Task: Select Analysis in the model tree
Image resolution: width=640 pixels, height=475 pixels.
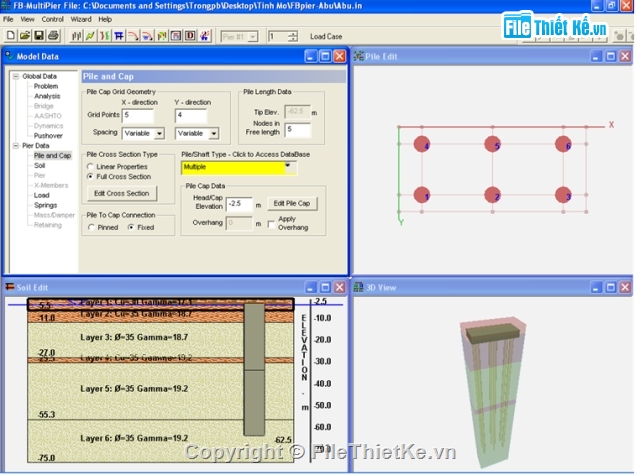Action: 47,96
